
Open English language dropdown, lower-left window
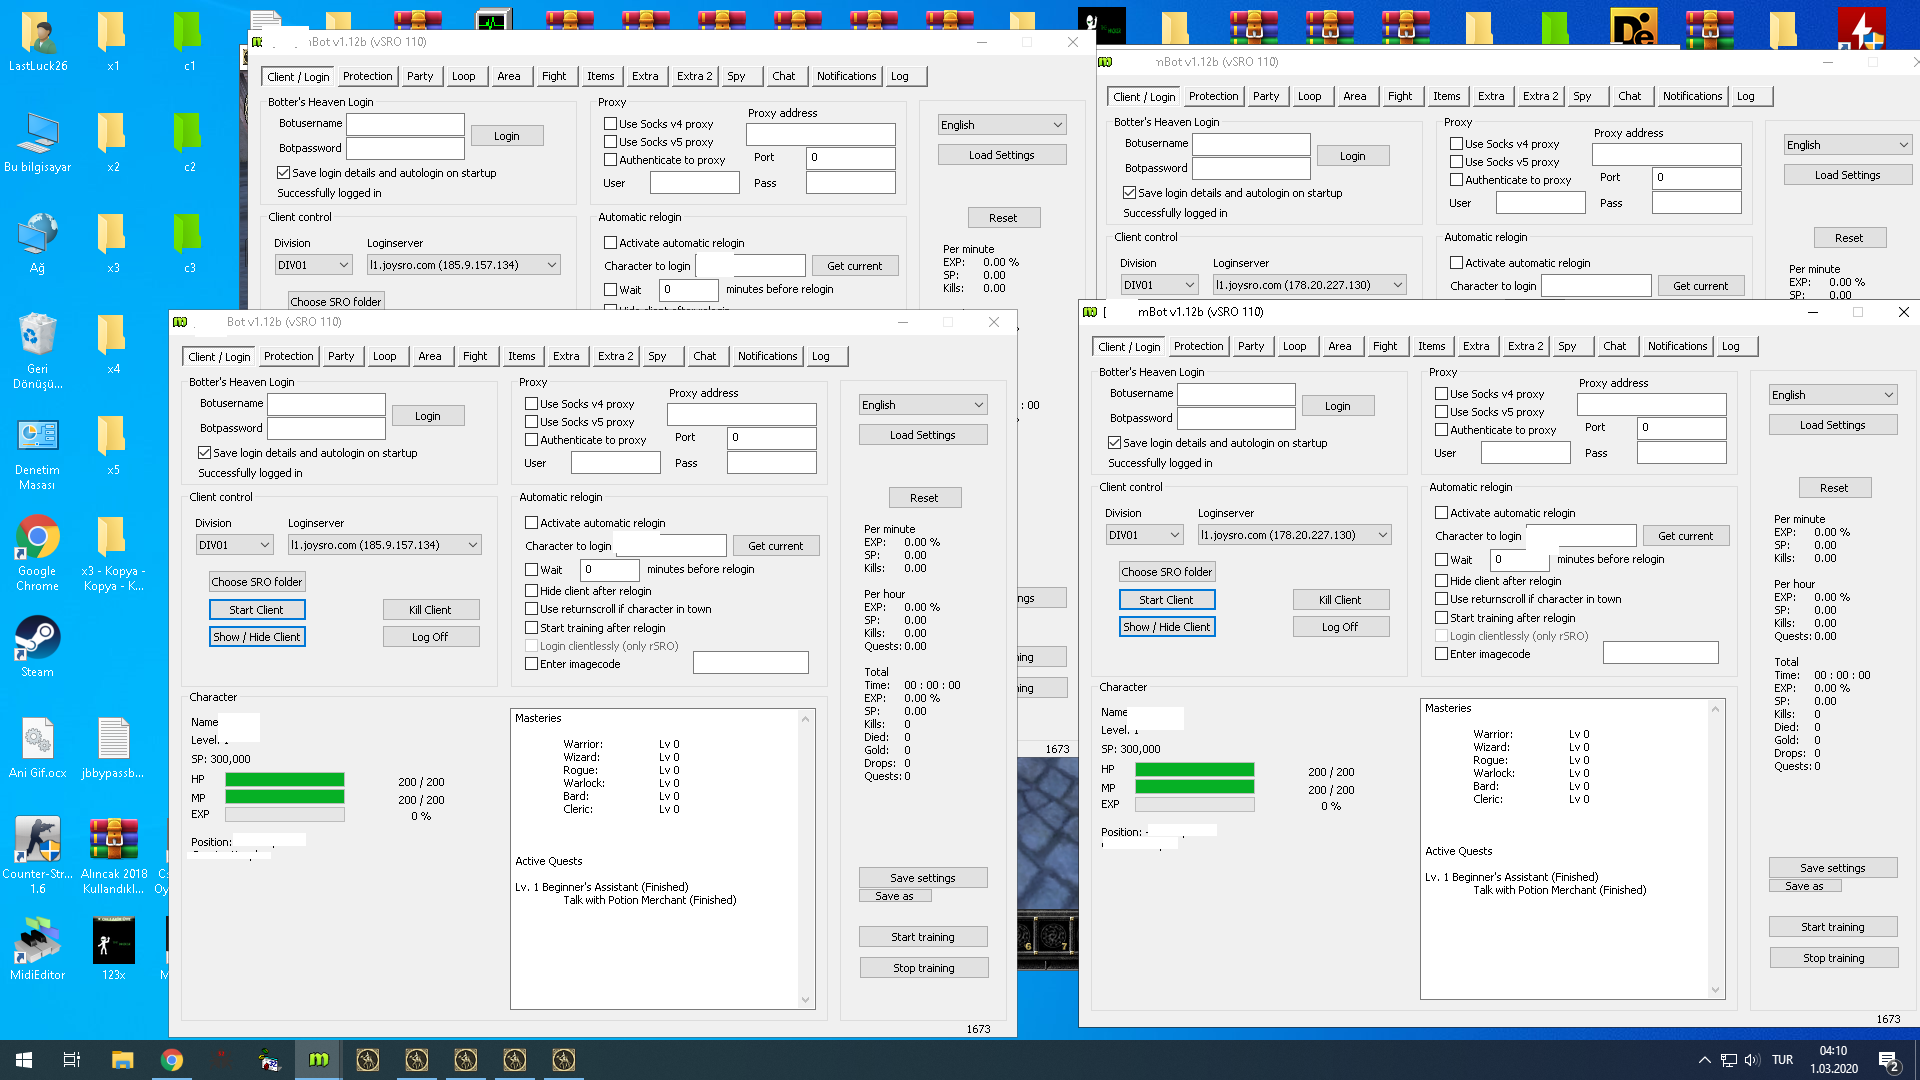(x=923, y=405)
